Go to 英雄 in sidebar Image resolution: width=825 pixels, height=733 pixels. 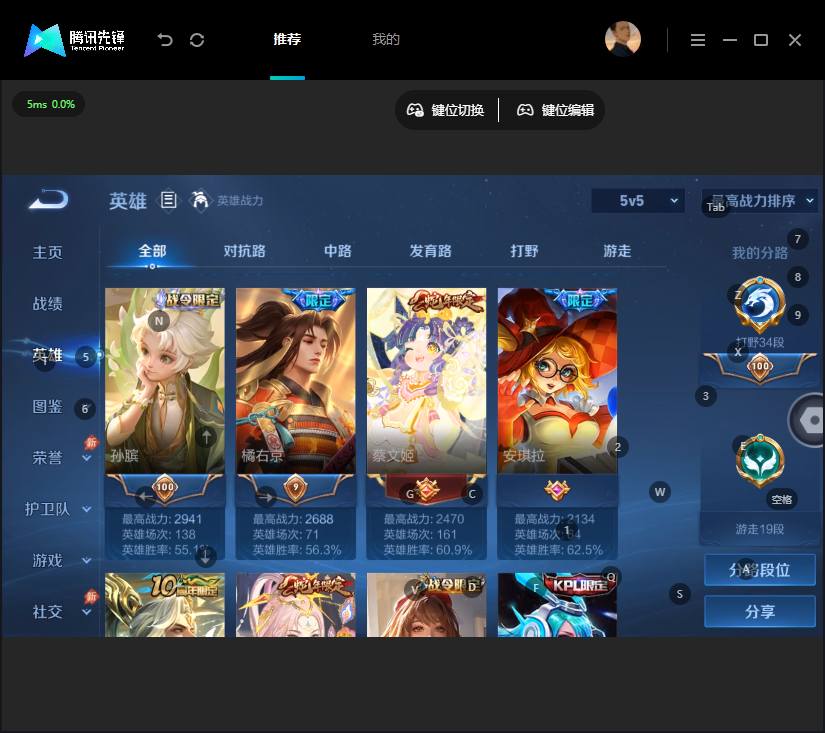click(x=47, y=355)
